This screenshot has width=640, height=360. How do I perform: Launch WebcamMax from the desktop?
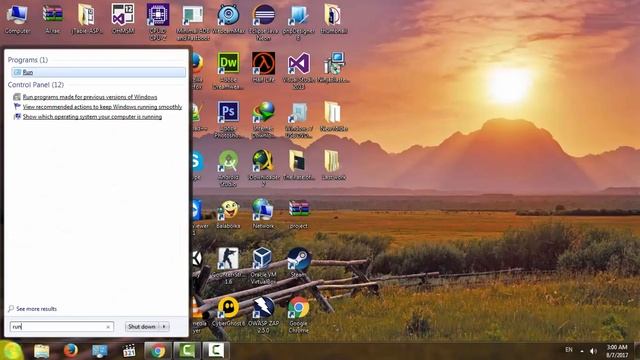pos(228,19)
